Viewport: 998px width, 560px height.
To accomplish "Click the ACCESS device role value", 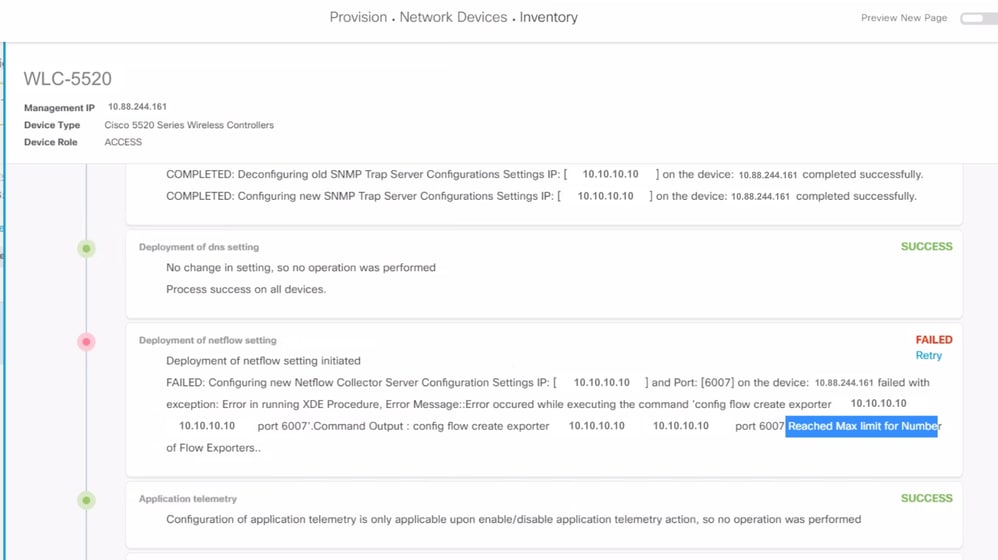I will 123,142.
